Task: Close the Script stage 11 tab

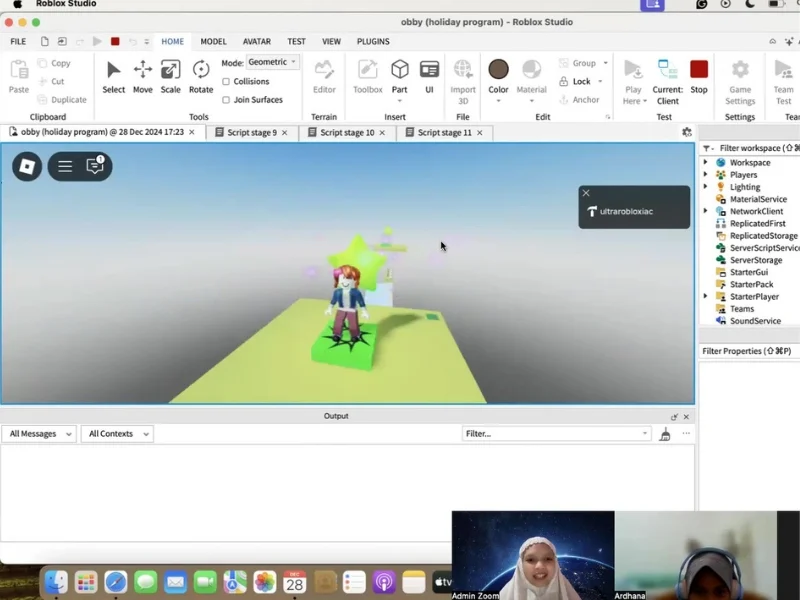Action: pos(480,133)
